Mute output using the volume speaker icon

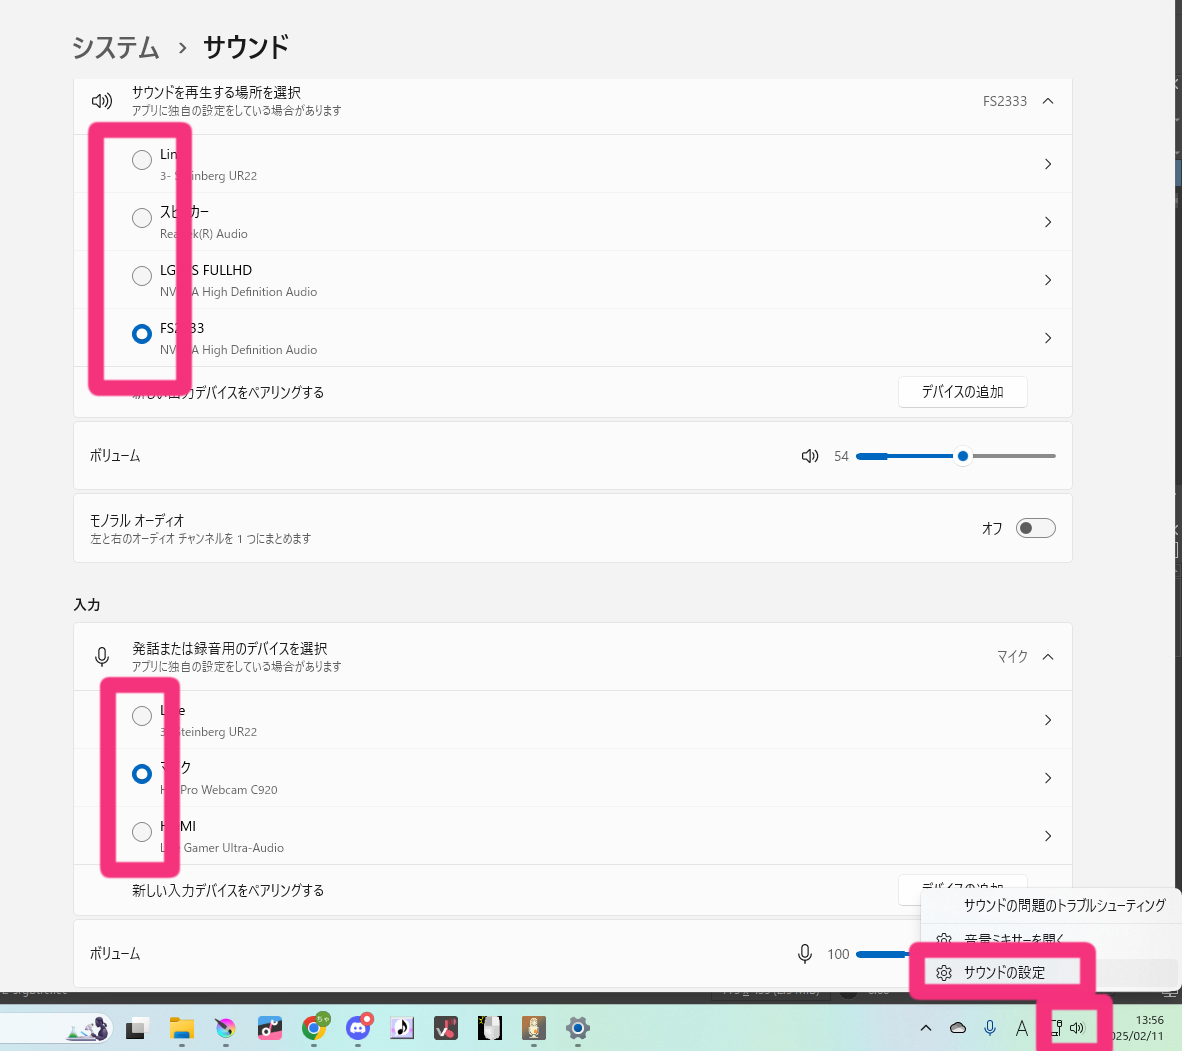click(810, 456)
